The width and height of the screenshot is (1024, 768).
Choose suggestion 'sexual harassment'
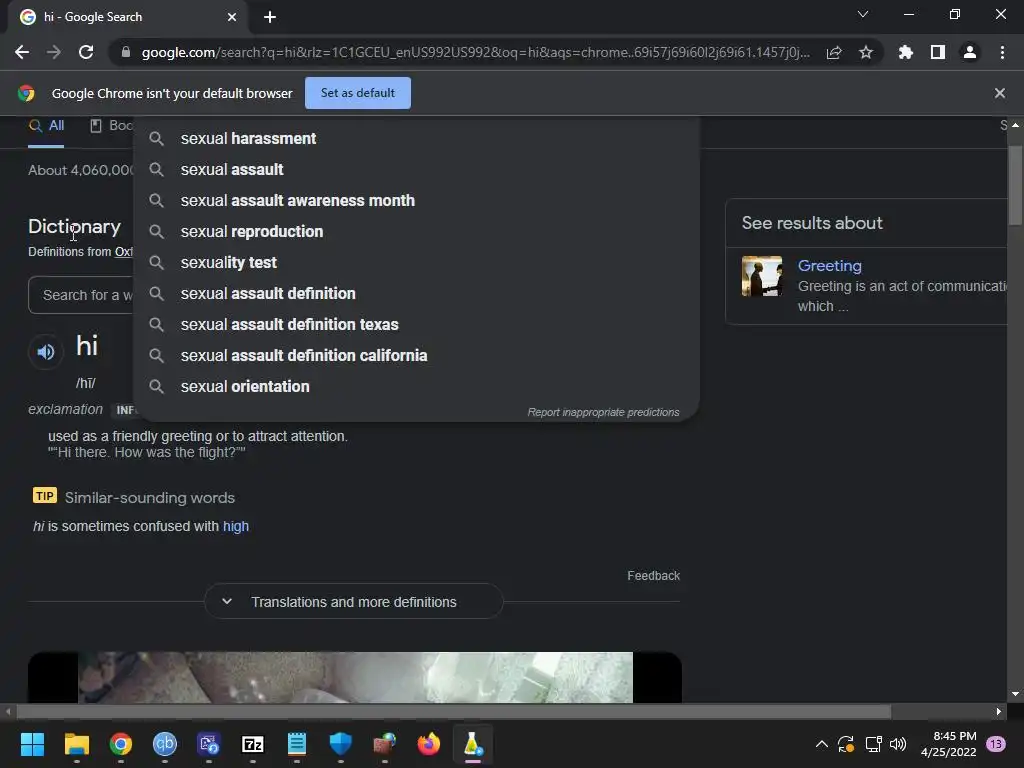tap(417, 138)
